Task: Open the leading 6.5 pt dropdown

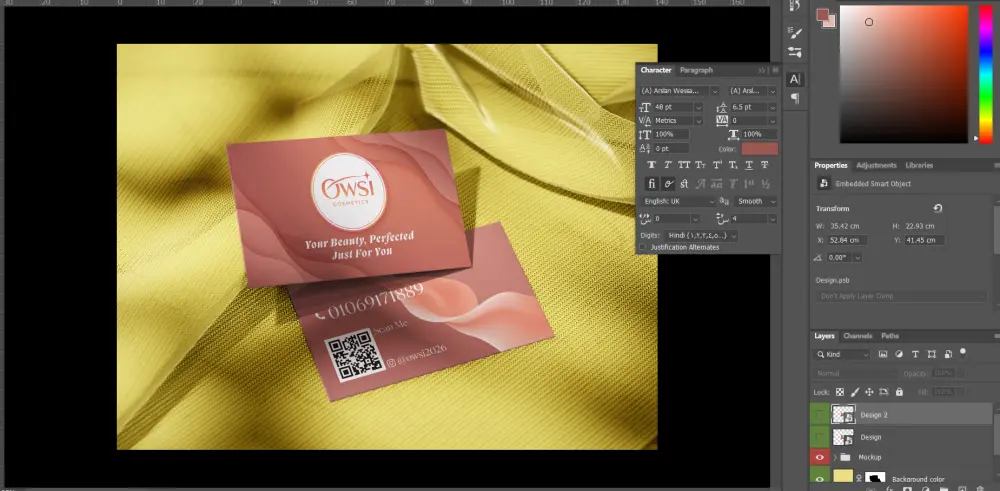Action: 772,107
